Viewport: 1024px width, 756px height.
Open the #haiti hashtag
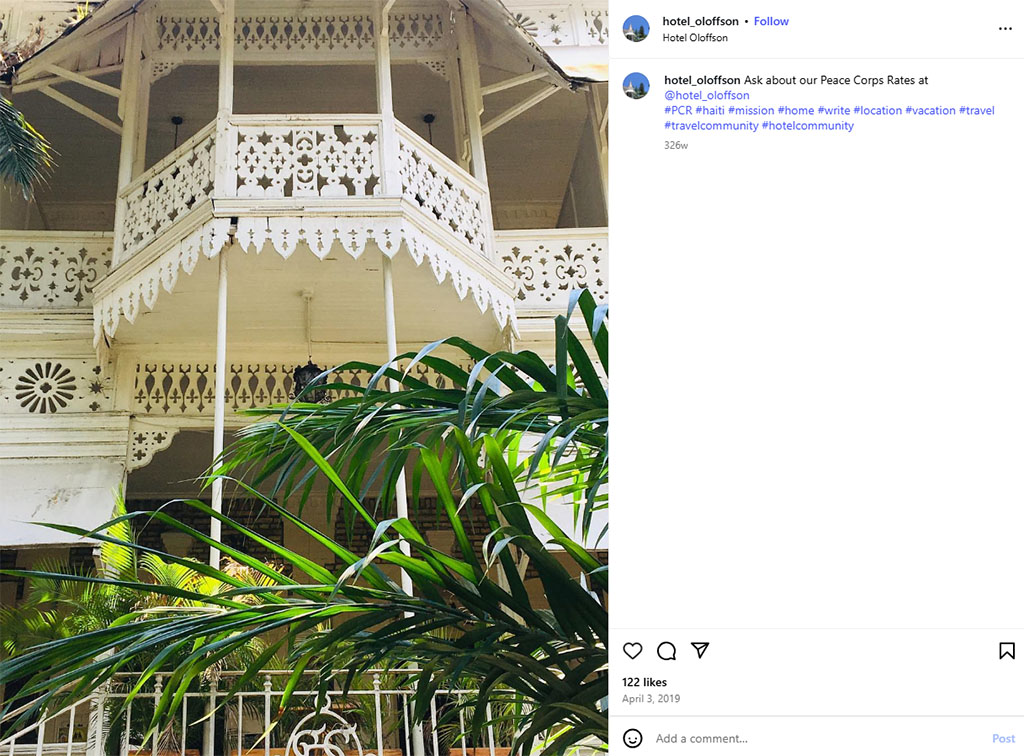(x=710, y=110)
